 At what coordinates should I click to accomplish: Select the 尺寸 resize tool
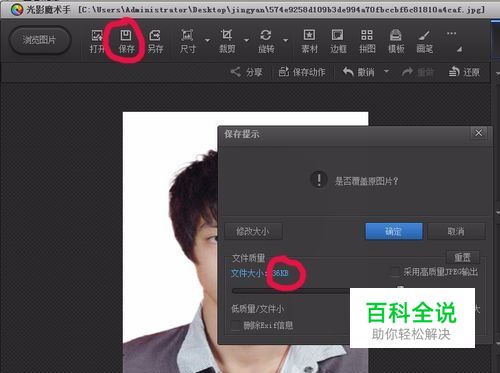pos(188,41)
